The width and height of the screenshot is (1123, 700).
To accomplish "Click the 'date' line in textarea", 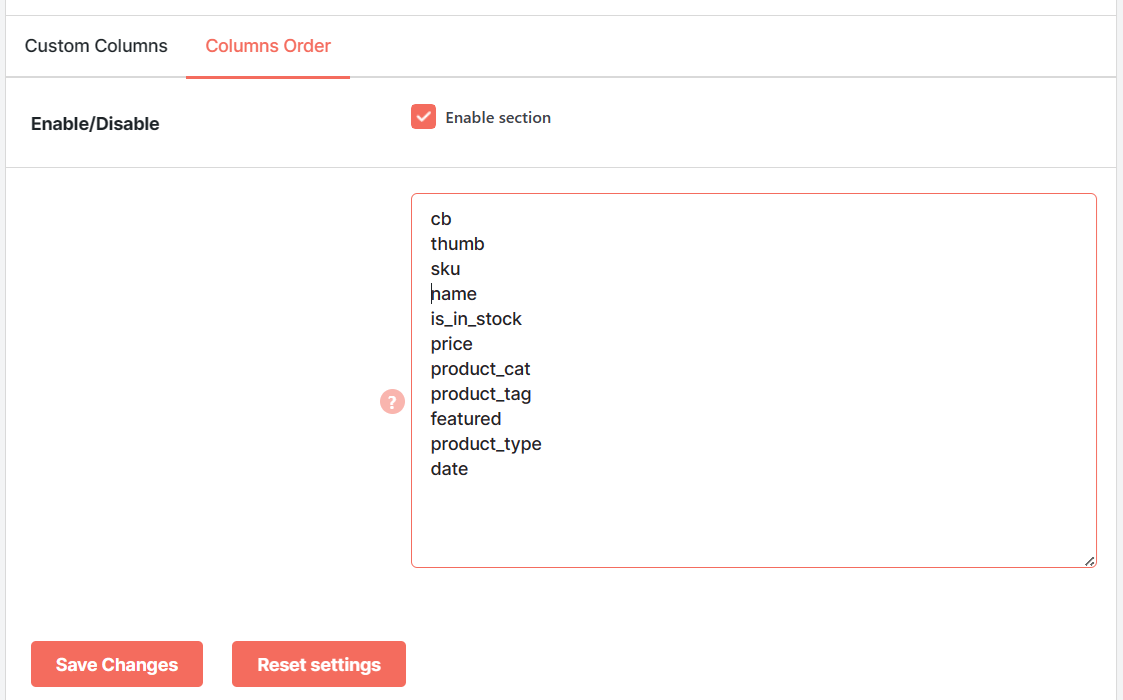I will click(x=450, y=469).
